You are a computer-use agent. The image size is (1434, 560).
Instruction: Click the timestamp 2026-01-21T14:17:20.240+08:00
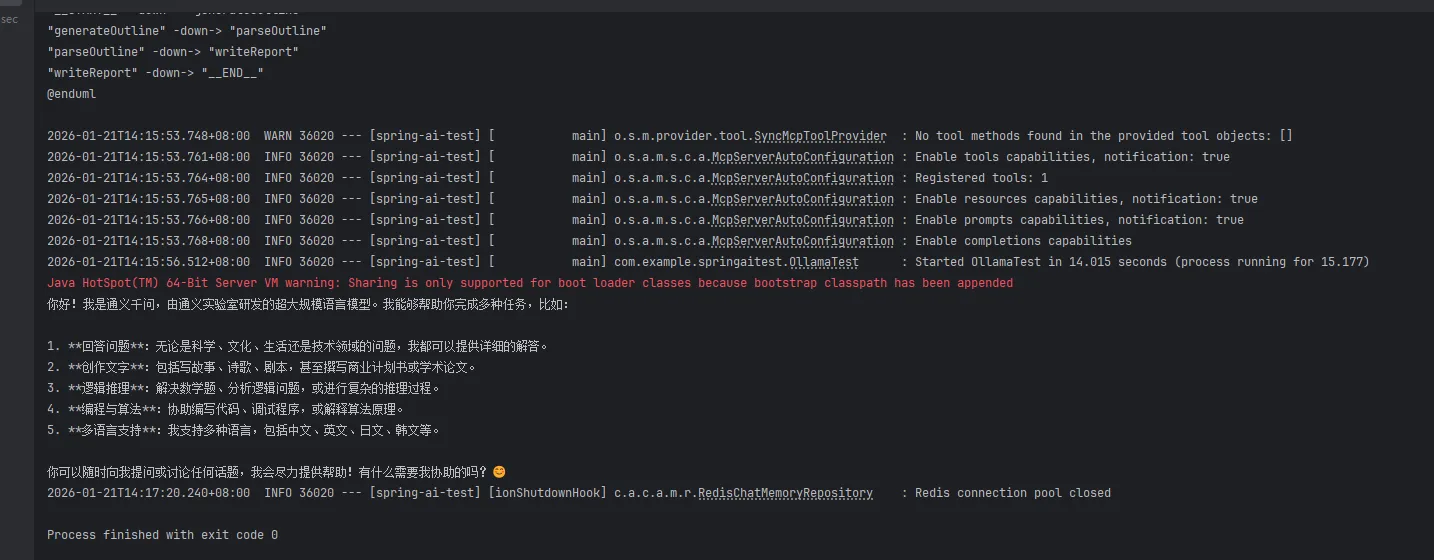pos(148,493)
